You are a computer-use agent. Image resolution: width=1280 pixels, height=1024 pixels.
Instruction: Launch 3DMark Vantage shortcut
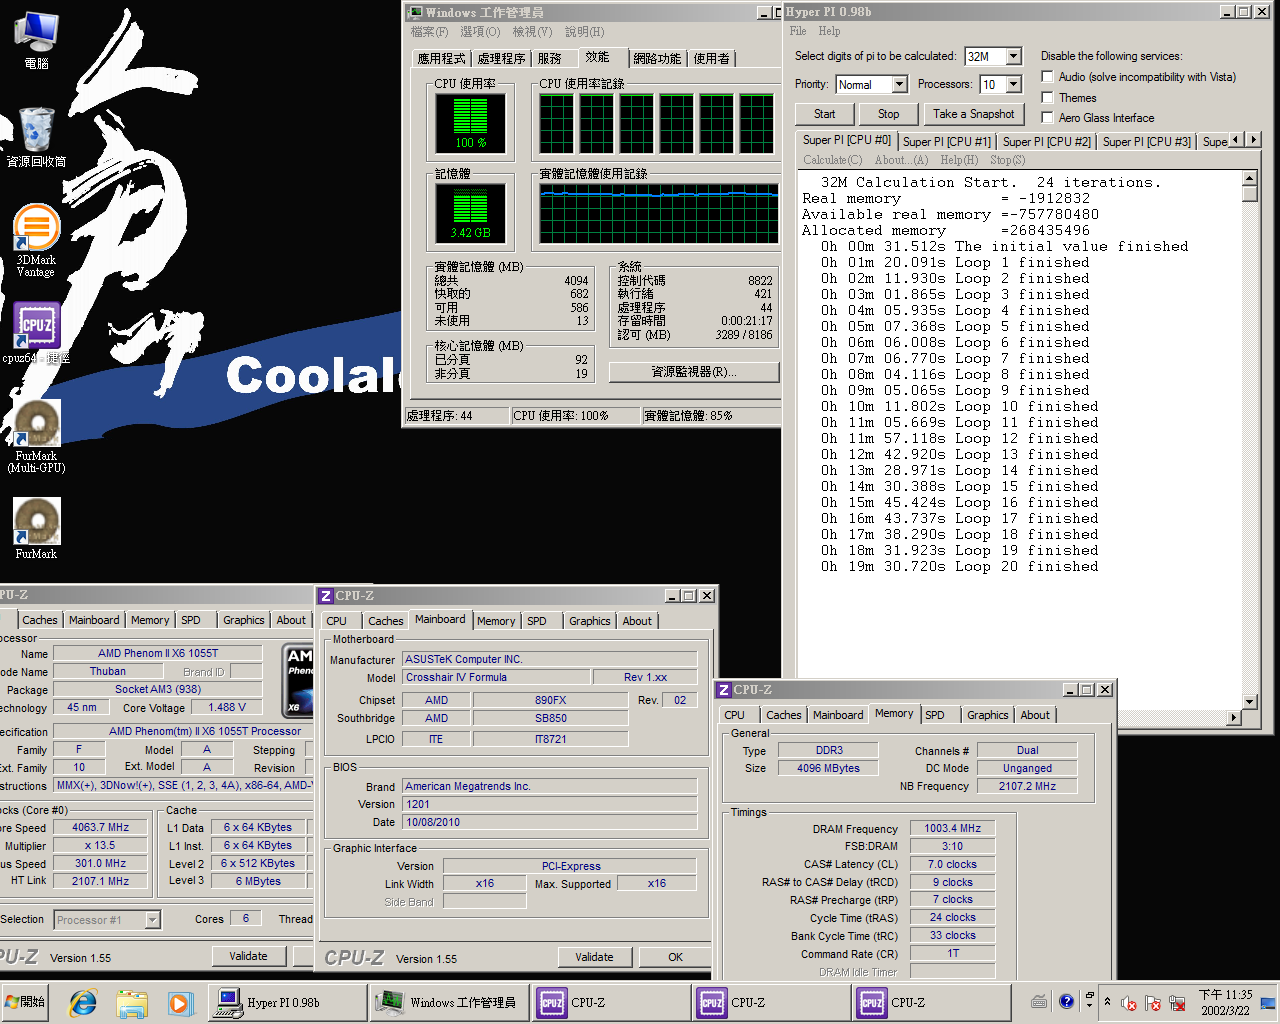coord(36,241)
